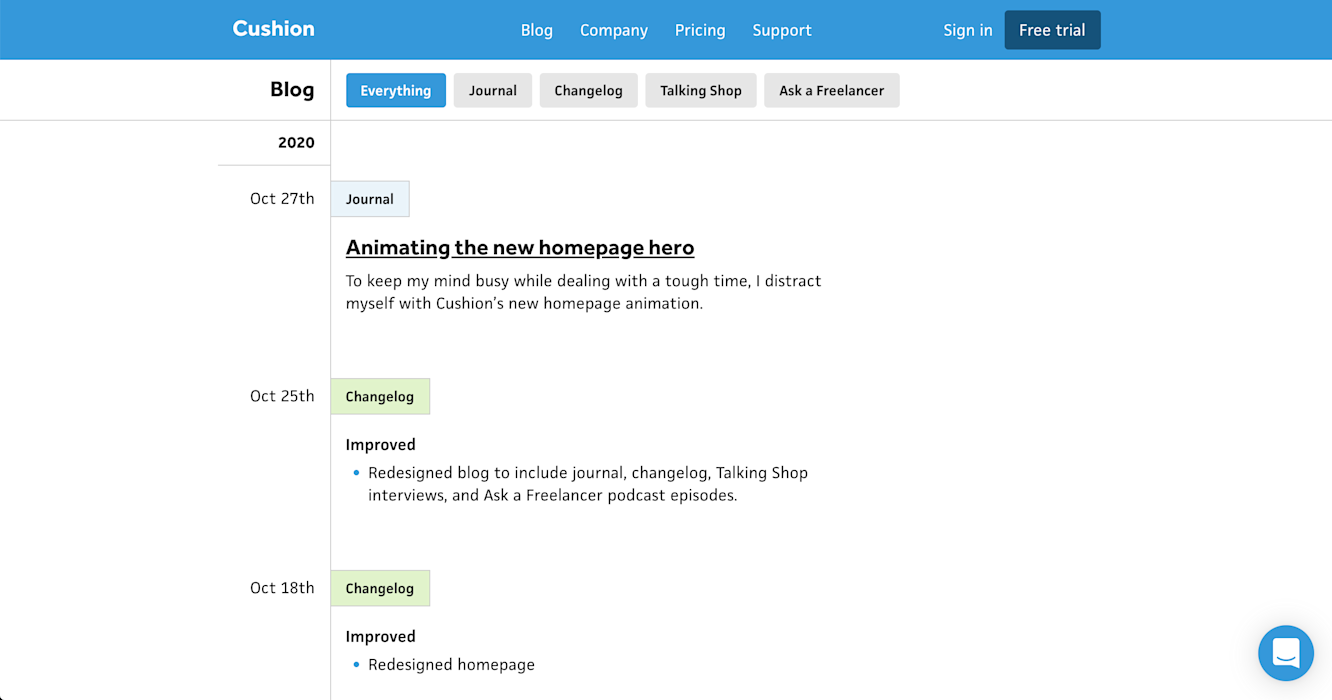1332x700 pixels.
Task: Click the Cushion logo
Action: click(273, 29)
